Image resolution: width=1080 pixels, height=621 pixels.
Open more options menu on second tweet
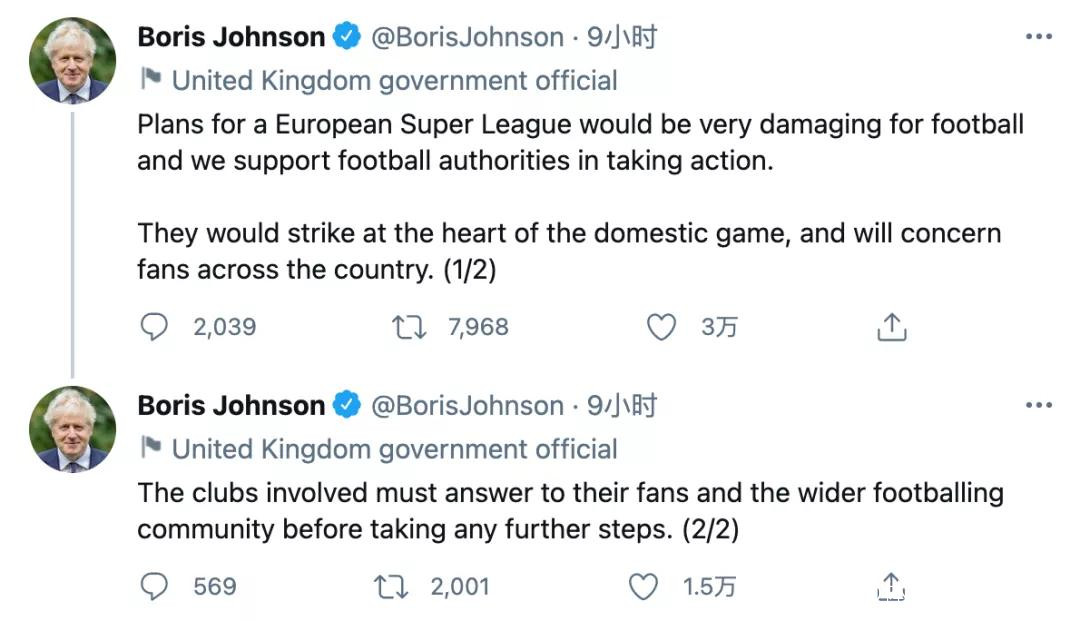tap(1040, 406)
